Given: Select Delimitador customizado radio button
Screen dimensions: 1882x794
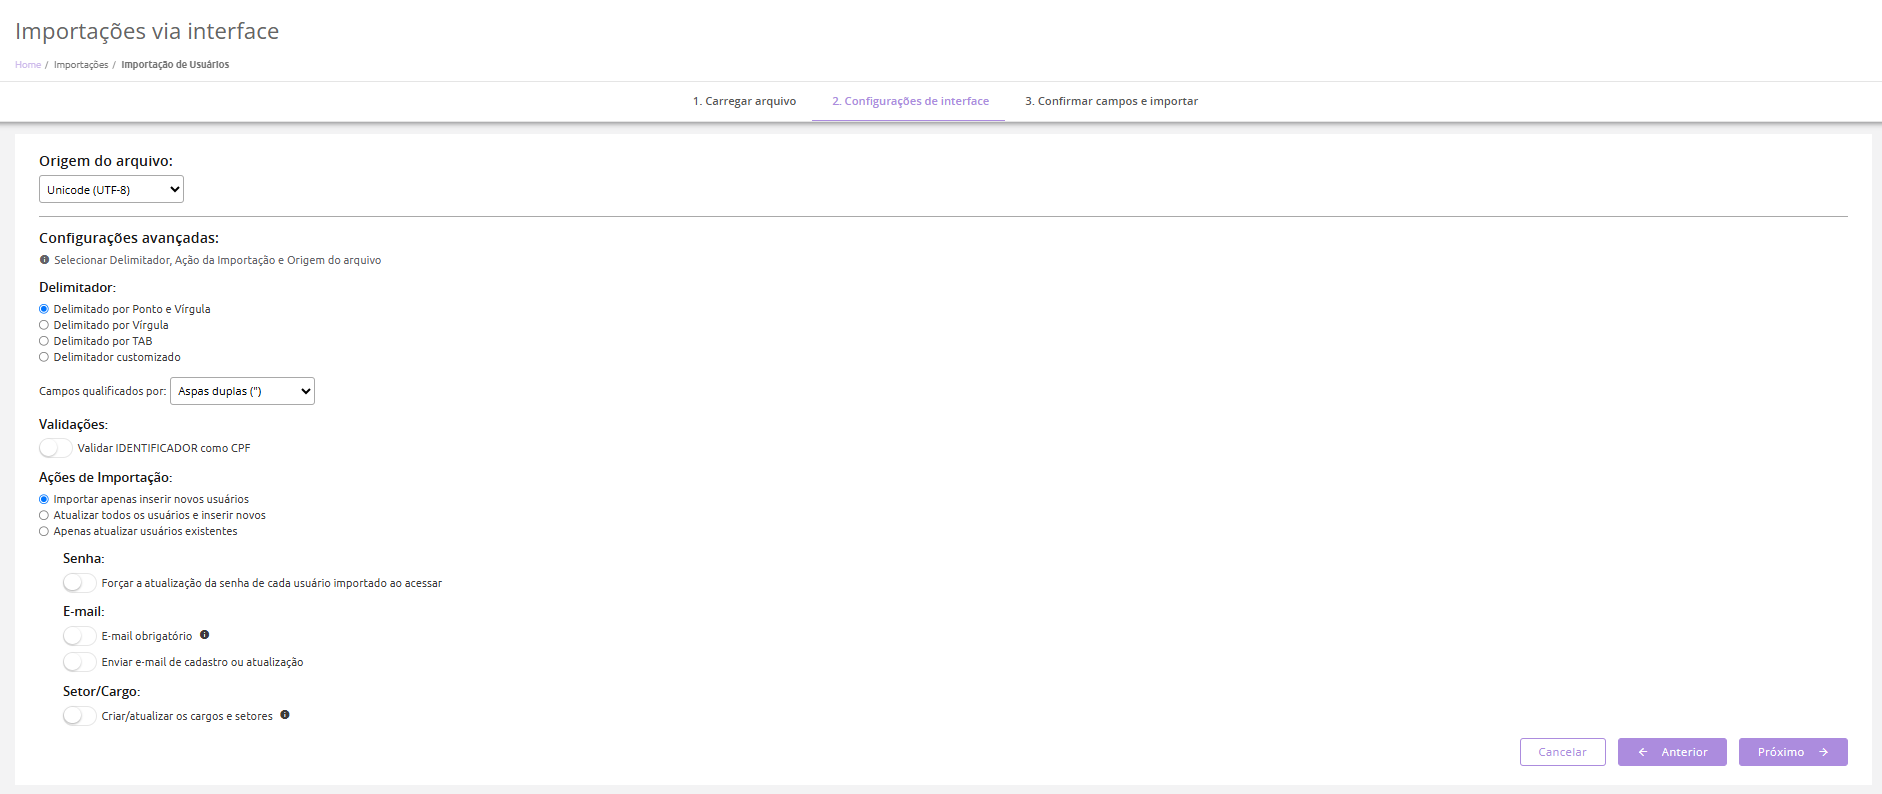Looking at the screenshot, I should (44, 357).
